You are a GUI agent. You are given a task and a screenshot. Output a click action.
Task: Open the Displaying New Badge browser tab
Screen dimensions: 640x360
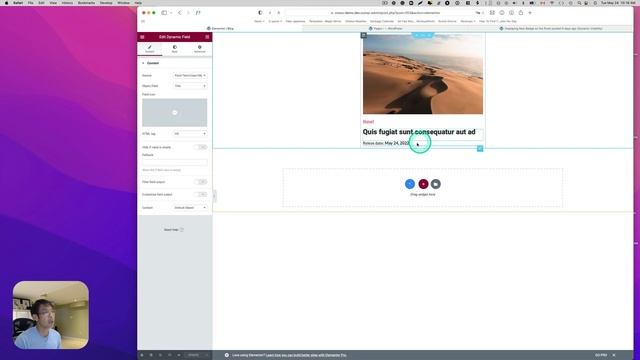pos(551,29)
